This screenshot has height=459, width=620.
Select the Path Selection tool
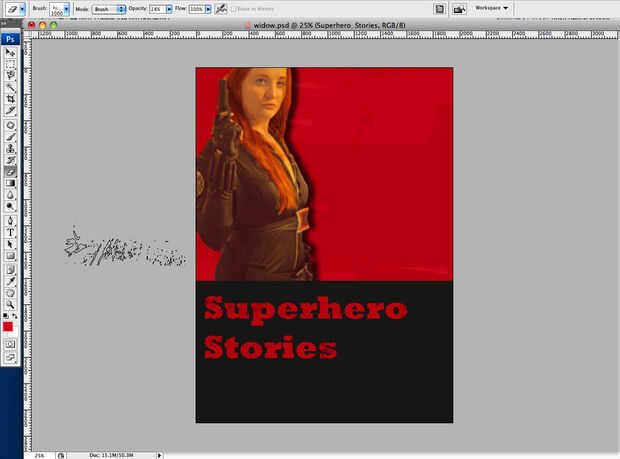10,244
